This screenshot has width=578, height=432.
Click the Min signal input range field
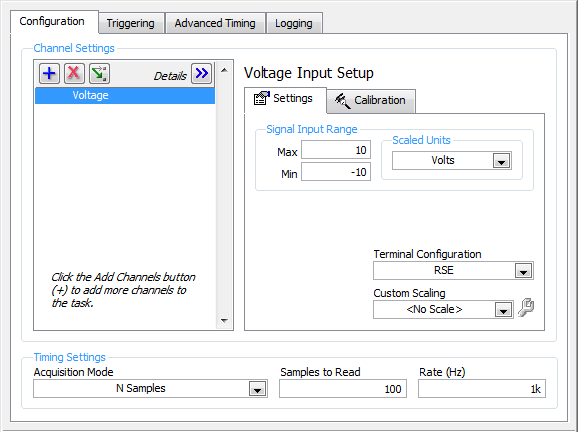pyautogui.click(x=336, y=172)
